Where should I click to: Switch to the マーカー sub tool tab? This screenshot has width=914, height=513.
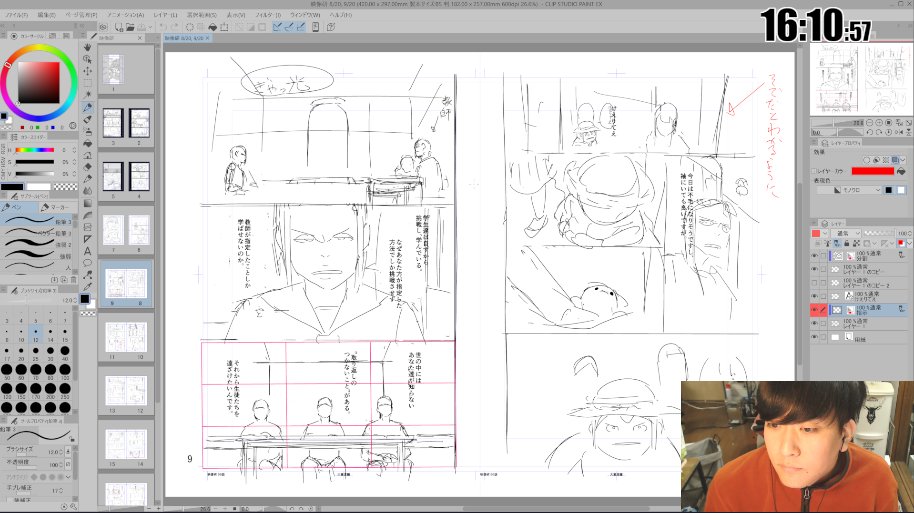coord(57,207)
